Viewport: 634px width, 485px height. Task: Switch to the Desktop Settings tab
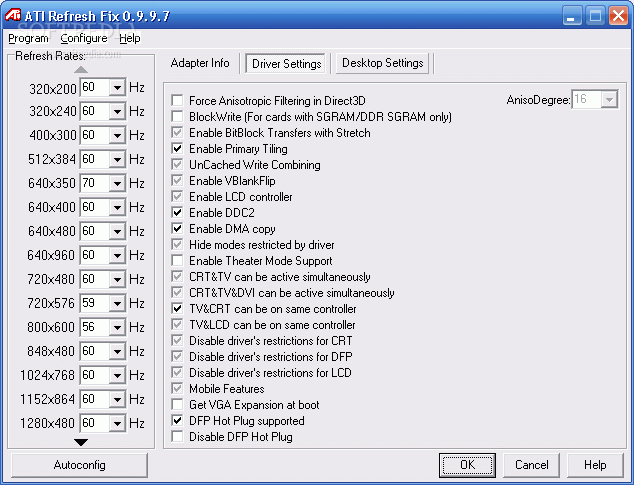[x=383, y=63]
